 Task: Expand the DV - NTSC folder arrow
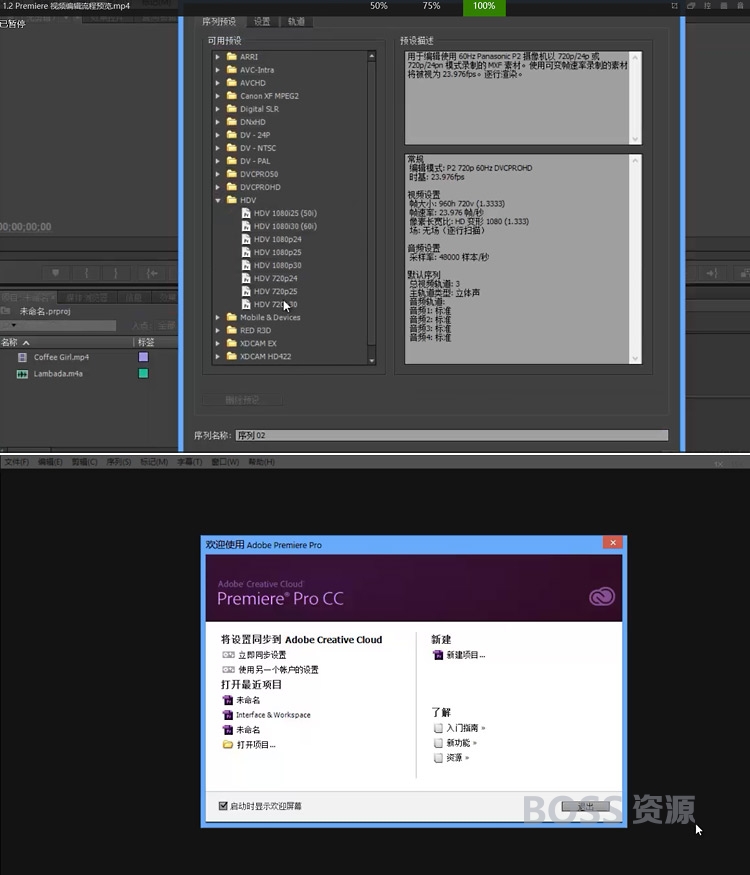[218, 148]
